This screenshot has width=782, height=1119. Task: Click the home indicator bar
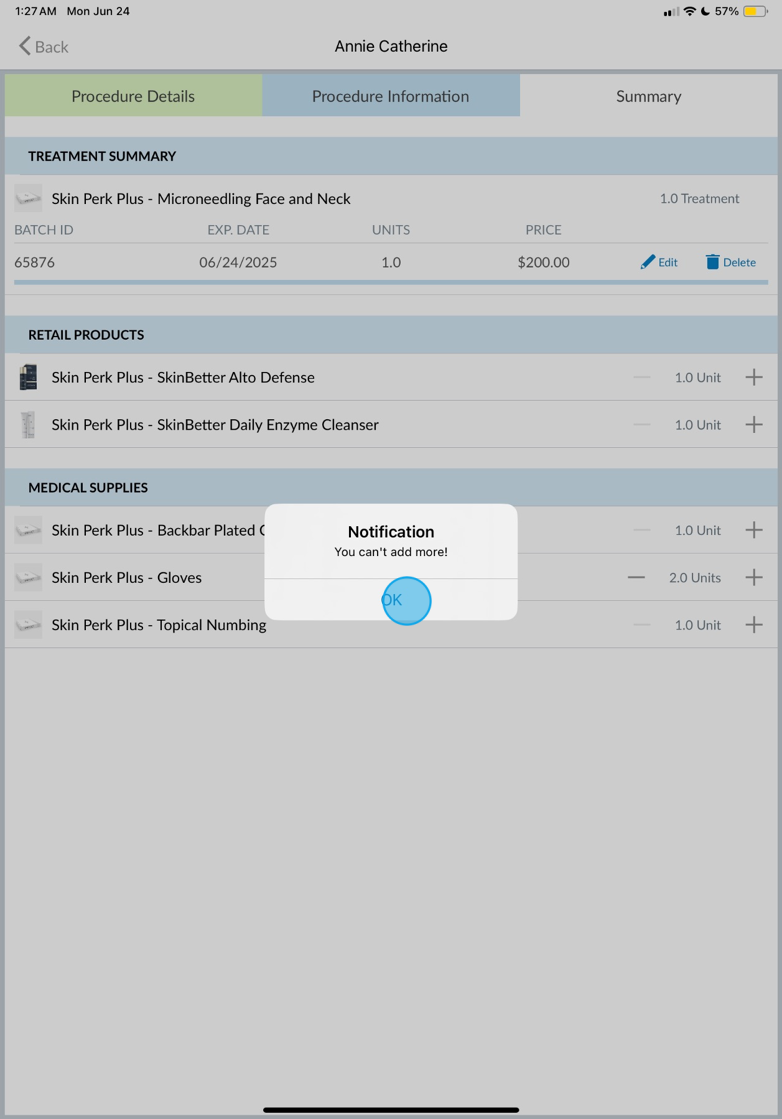391,1110
